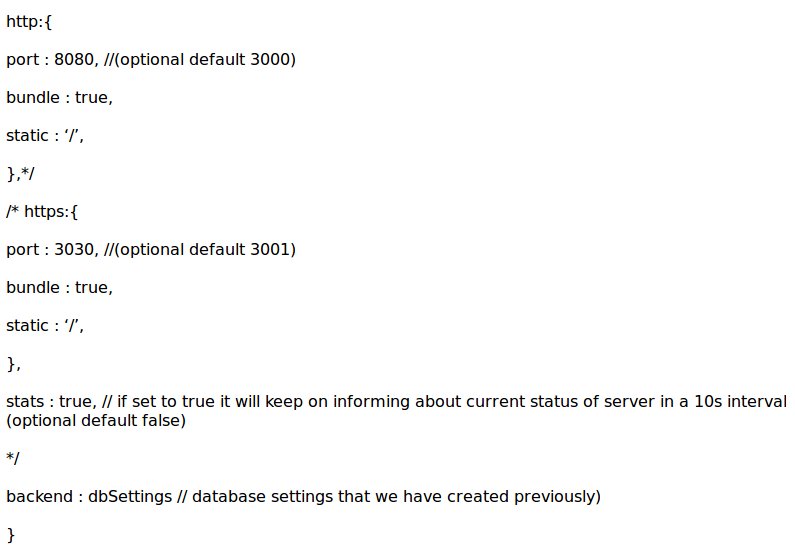Click "bundle : true" in the http block

[x=59, y=97]
